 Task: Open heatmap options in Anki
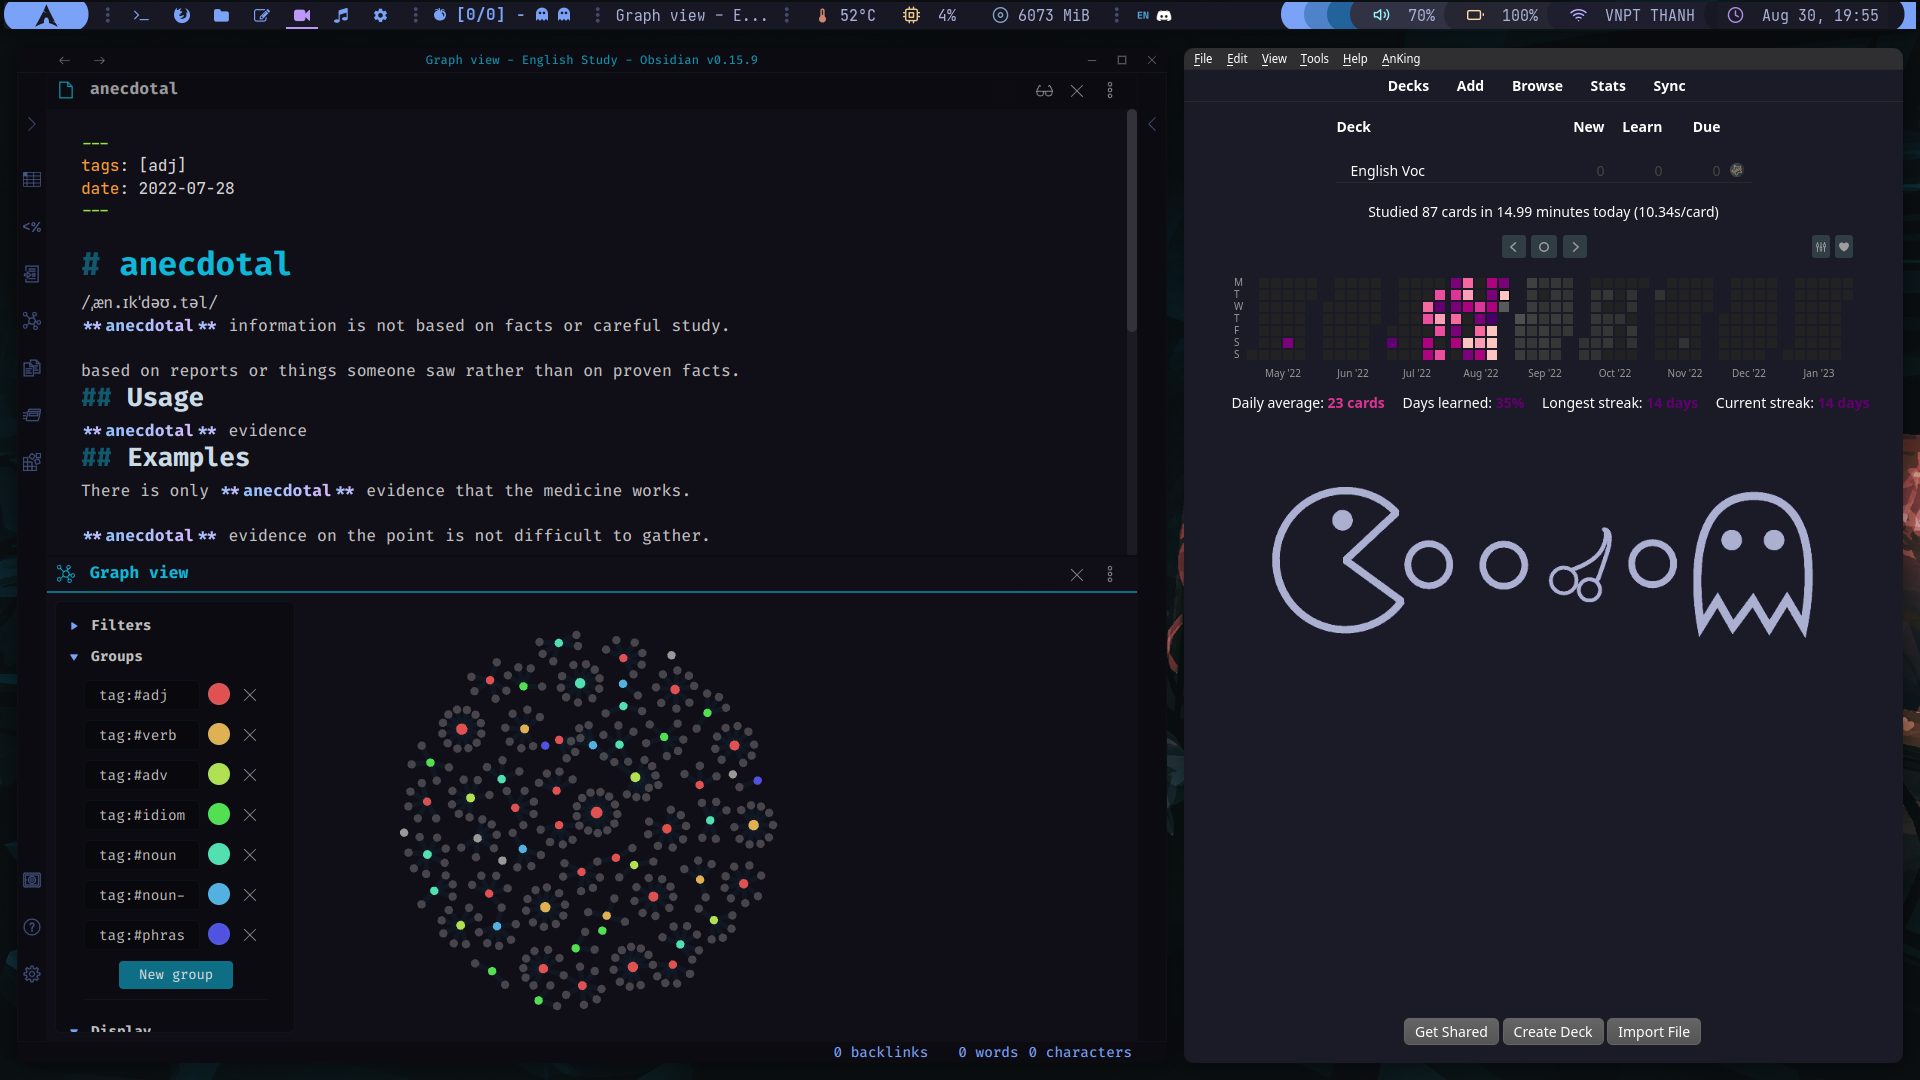pyautogui.click(x=1821, y=247)
